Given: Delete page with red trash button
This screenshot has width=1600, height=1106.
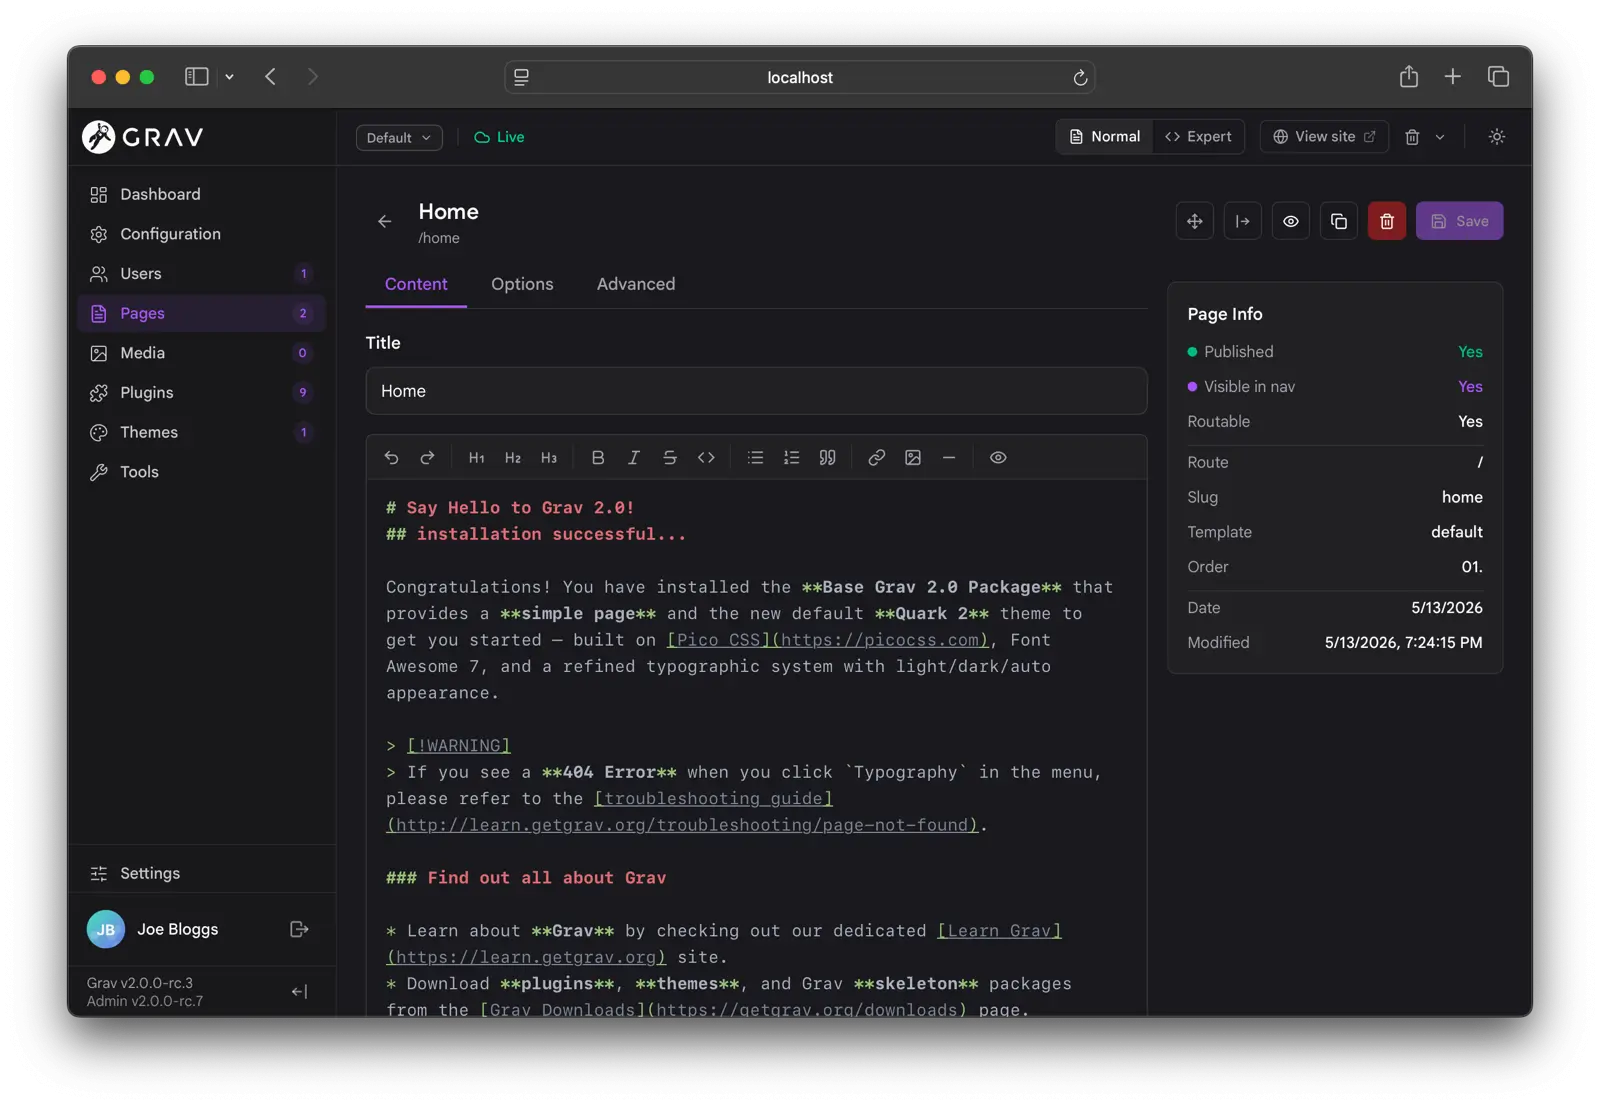Looking at the screenshot, I should pyautogui.click(x=1387, y=221).
